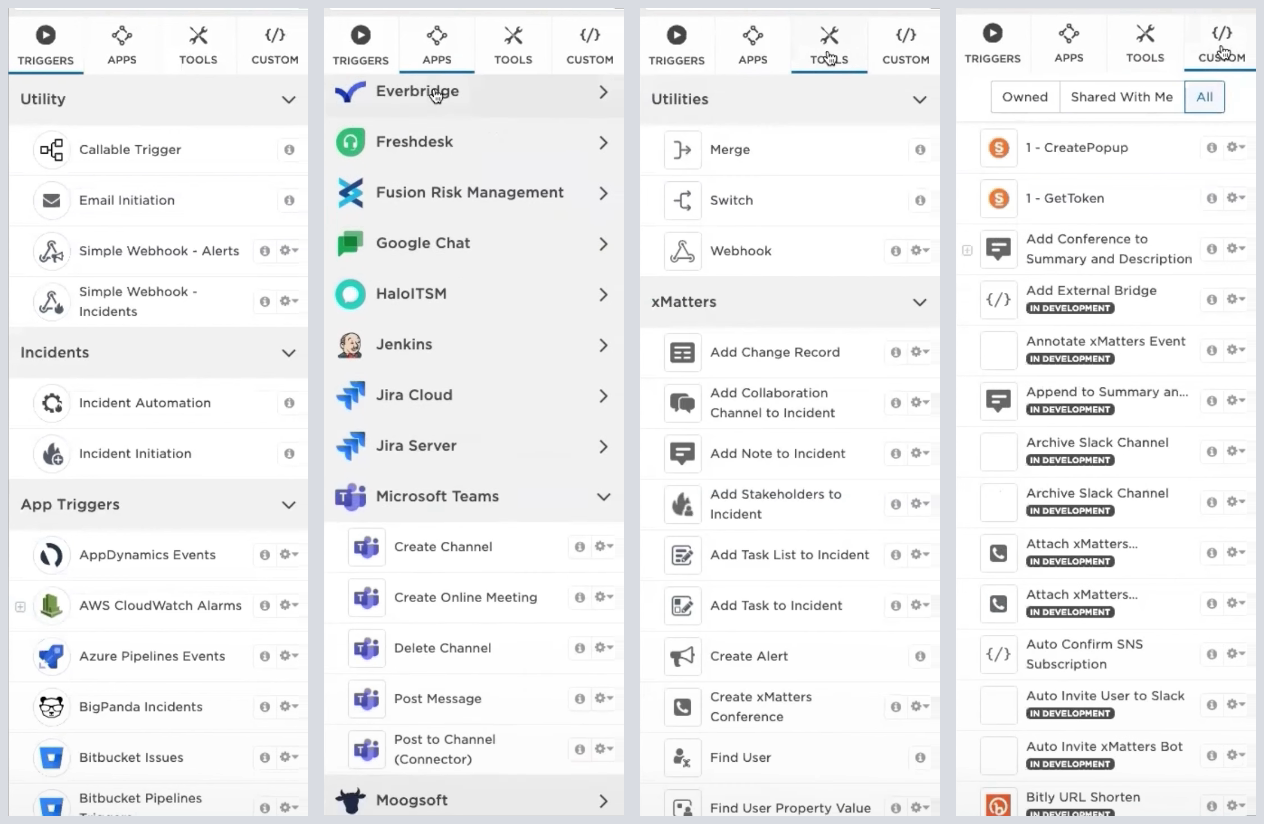Viewport: 1264px width, 824px height.
Task: Click the Merge tool icon
Action: pyautogui.click(x=683, y=150)
